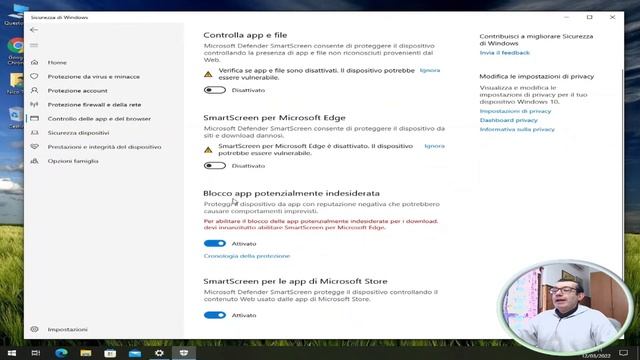
Task: Click the Home house icon
Action: pos(34,62)
